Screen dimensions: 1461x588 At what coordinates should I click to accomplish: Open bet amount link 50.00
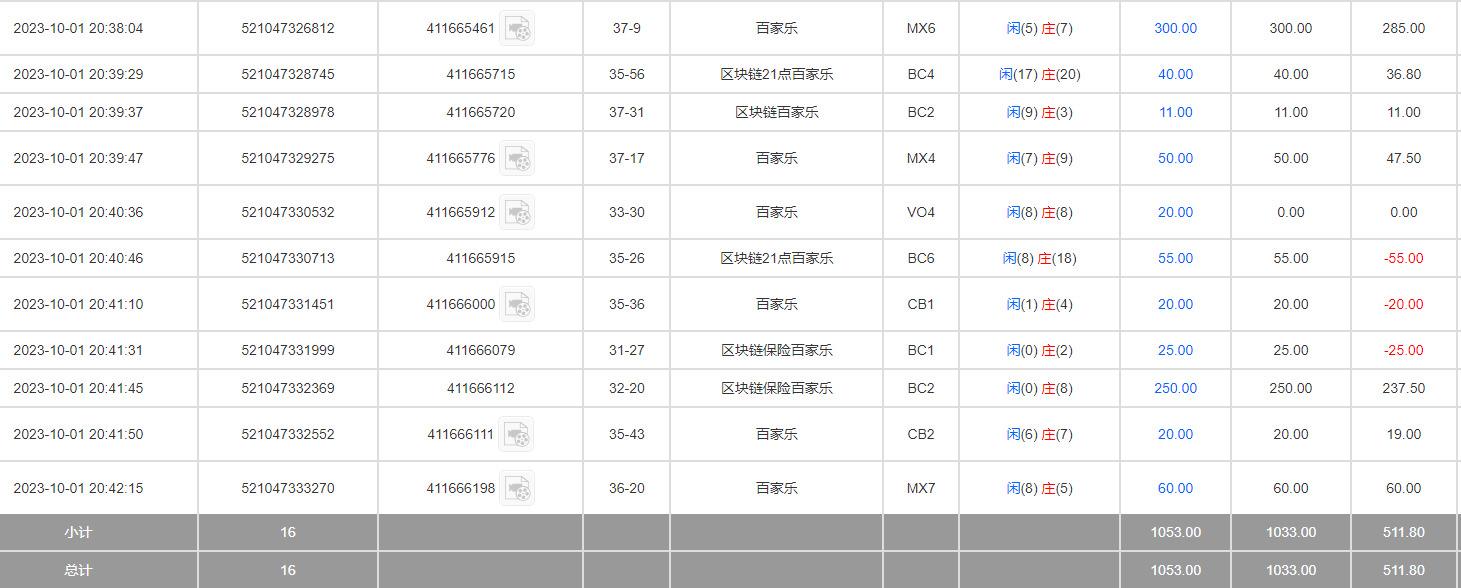click(x=1175, y=158)
